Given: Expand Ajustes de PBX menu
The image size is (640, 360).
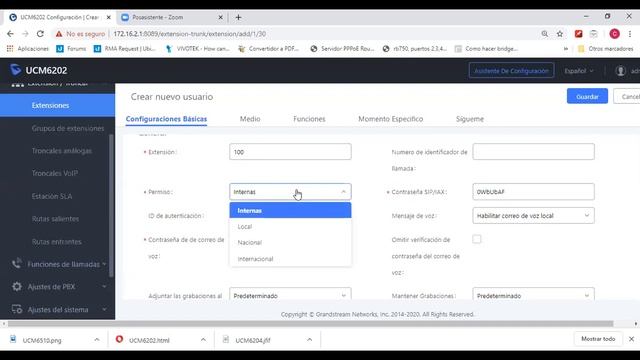Looking at the screenshot, I should point(59,287).
